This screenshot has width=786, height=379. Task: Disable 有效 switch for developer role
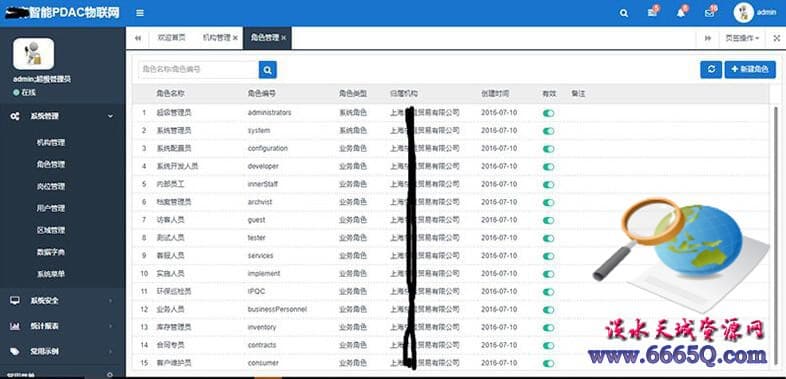coord(548,167)
